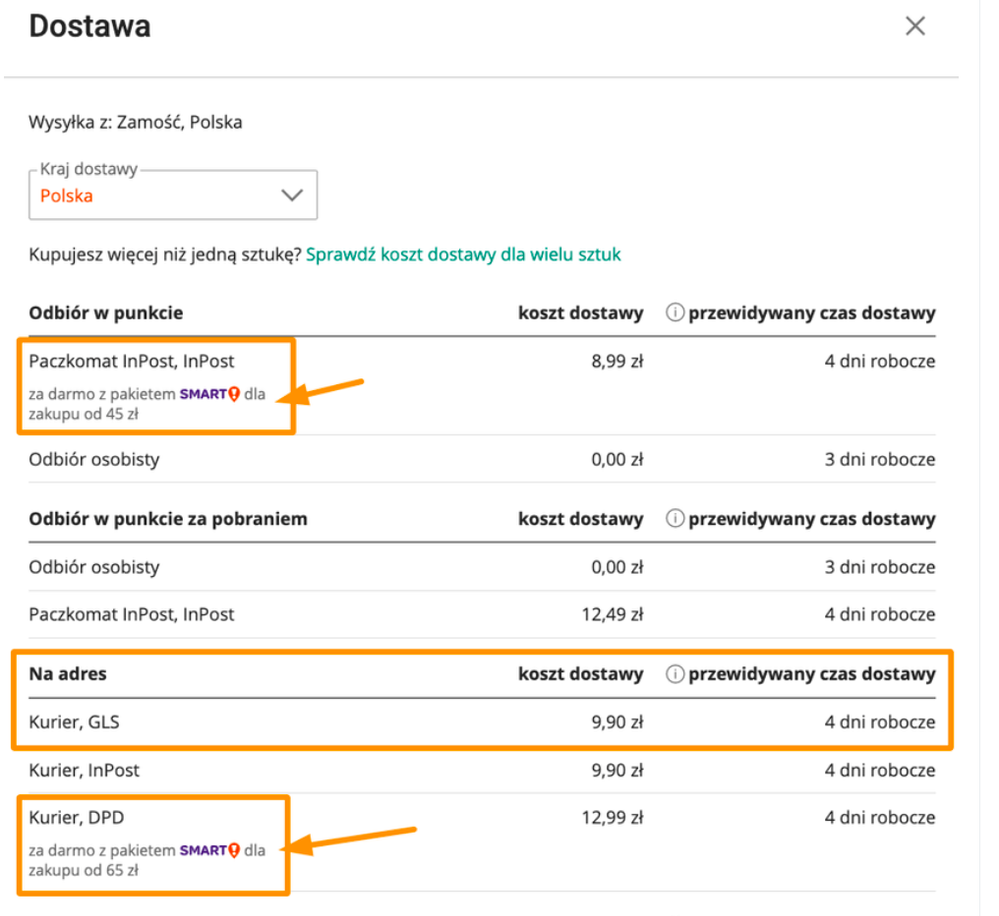The height and width of the screenshot is (916, 999).
Task: Select the Kurier, InPost delivery row
Action: point(84,770)
